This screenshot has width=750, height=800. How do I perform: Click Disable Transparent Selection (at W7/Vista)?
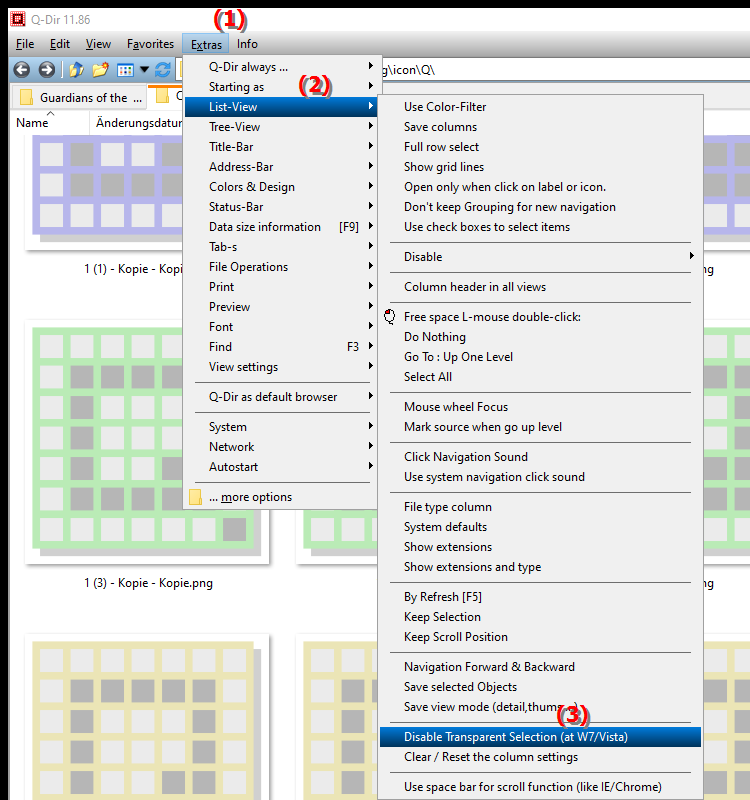(x=540, y=737)
